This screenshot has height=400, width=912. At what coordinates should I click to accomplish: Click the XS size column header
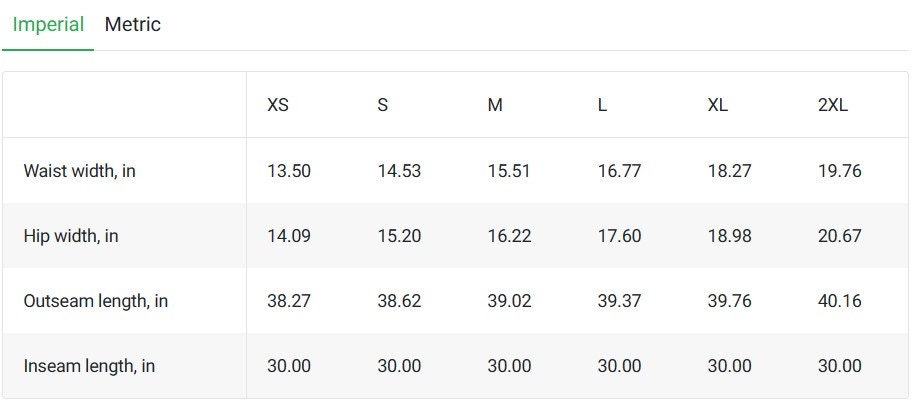pos(277,105)
